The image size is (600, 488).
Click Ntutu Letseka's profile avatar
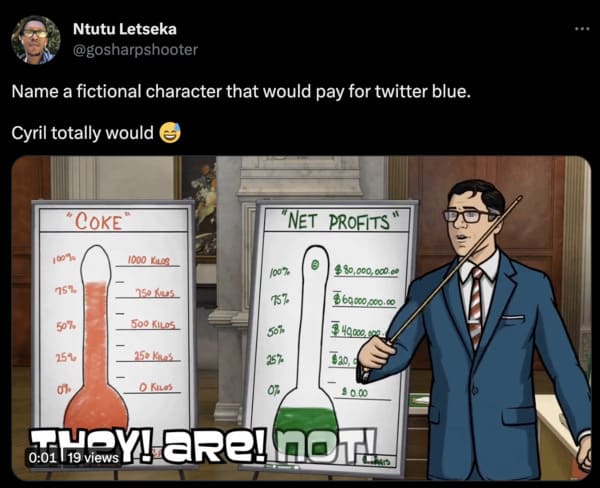click(36, 39)
